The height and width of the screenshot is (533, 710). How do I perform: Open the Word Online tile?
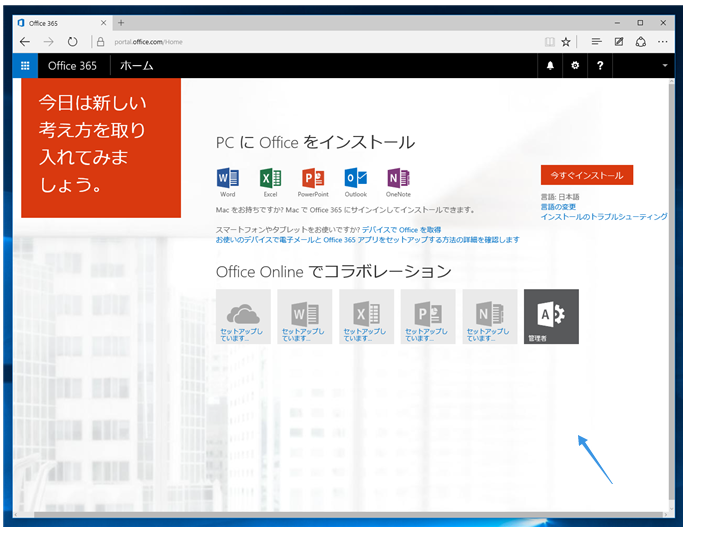tap(305, 317)
